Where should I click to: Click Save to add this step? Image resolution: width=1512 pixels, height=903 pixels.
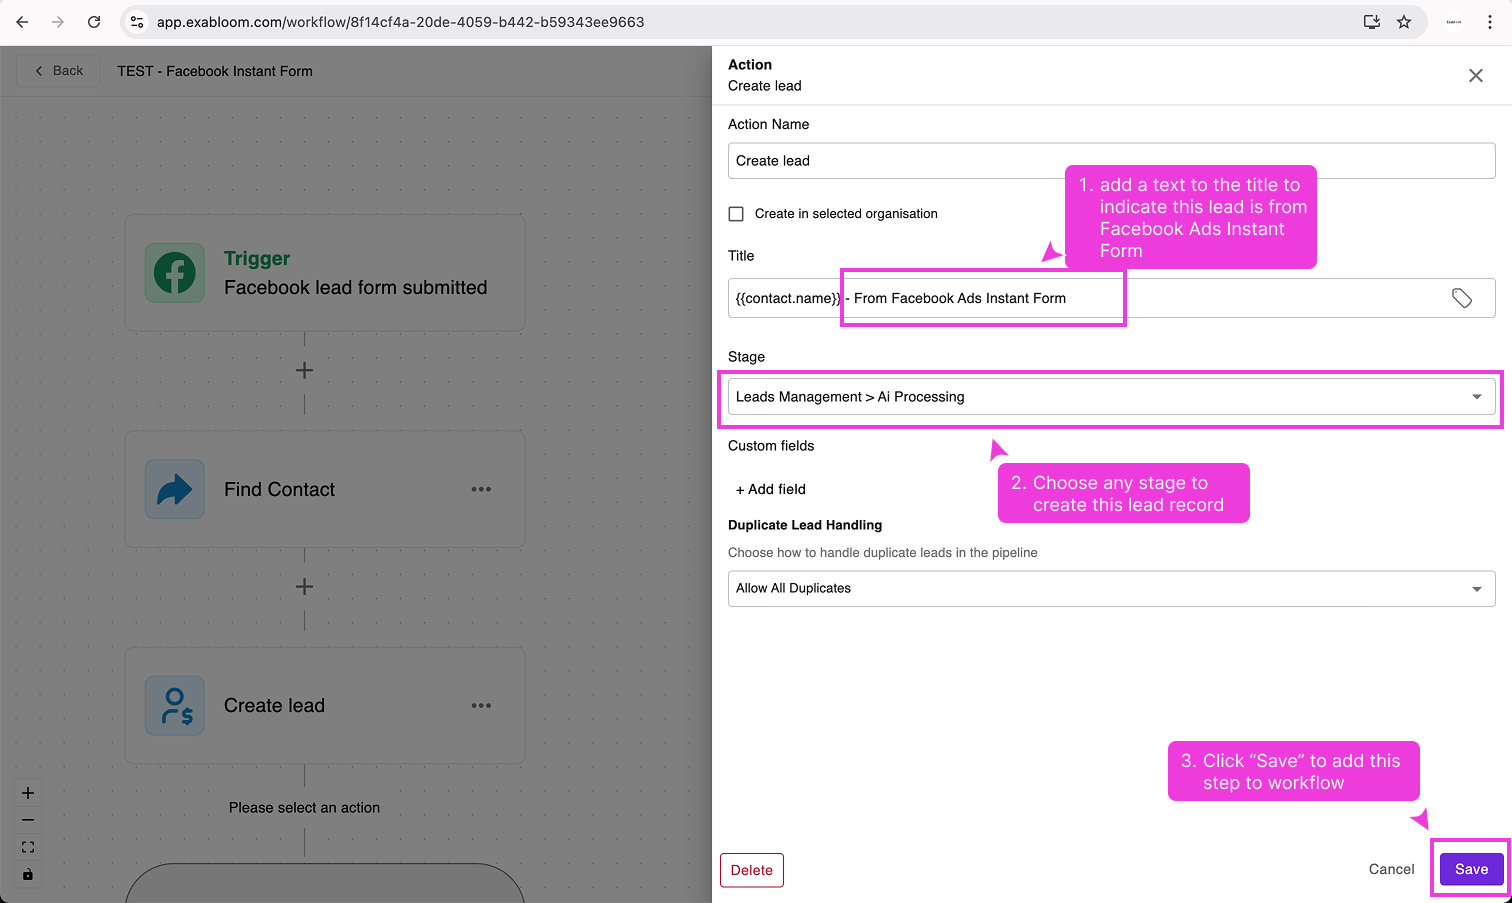click(1471, 869)
